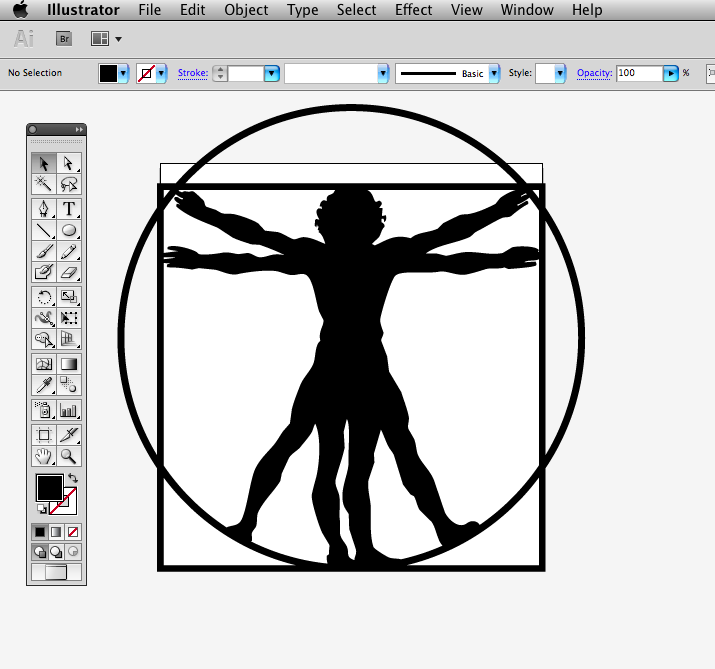
Task: Open the Basic brush definition dropdown
Action: [494, 73]
